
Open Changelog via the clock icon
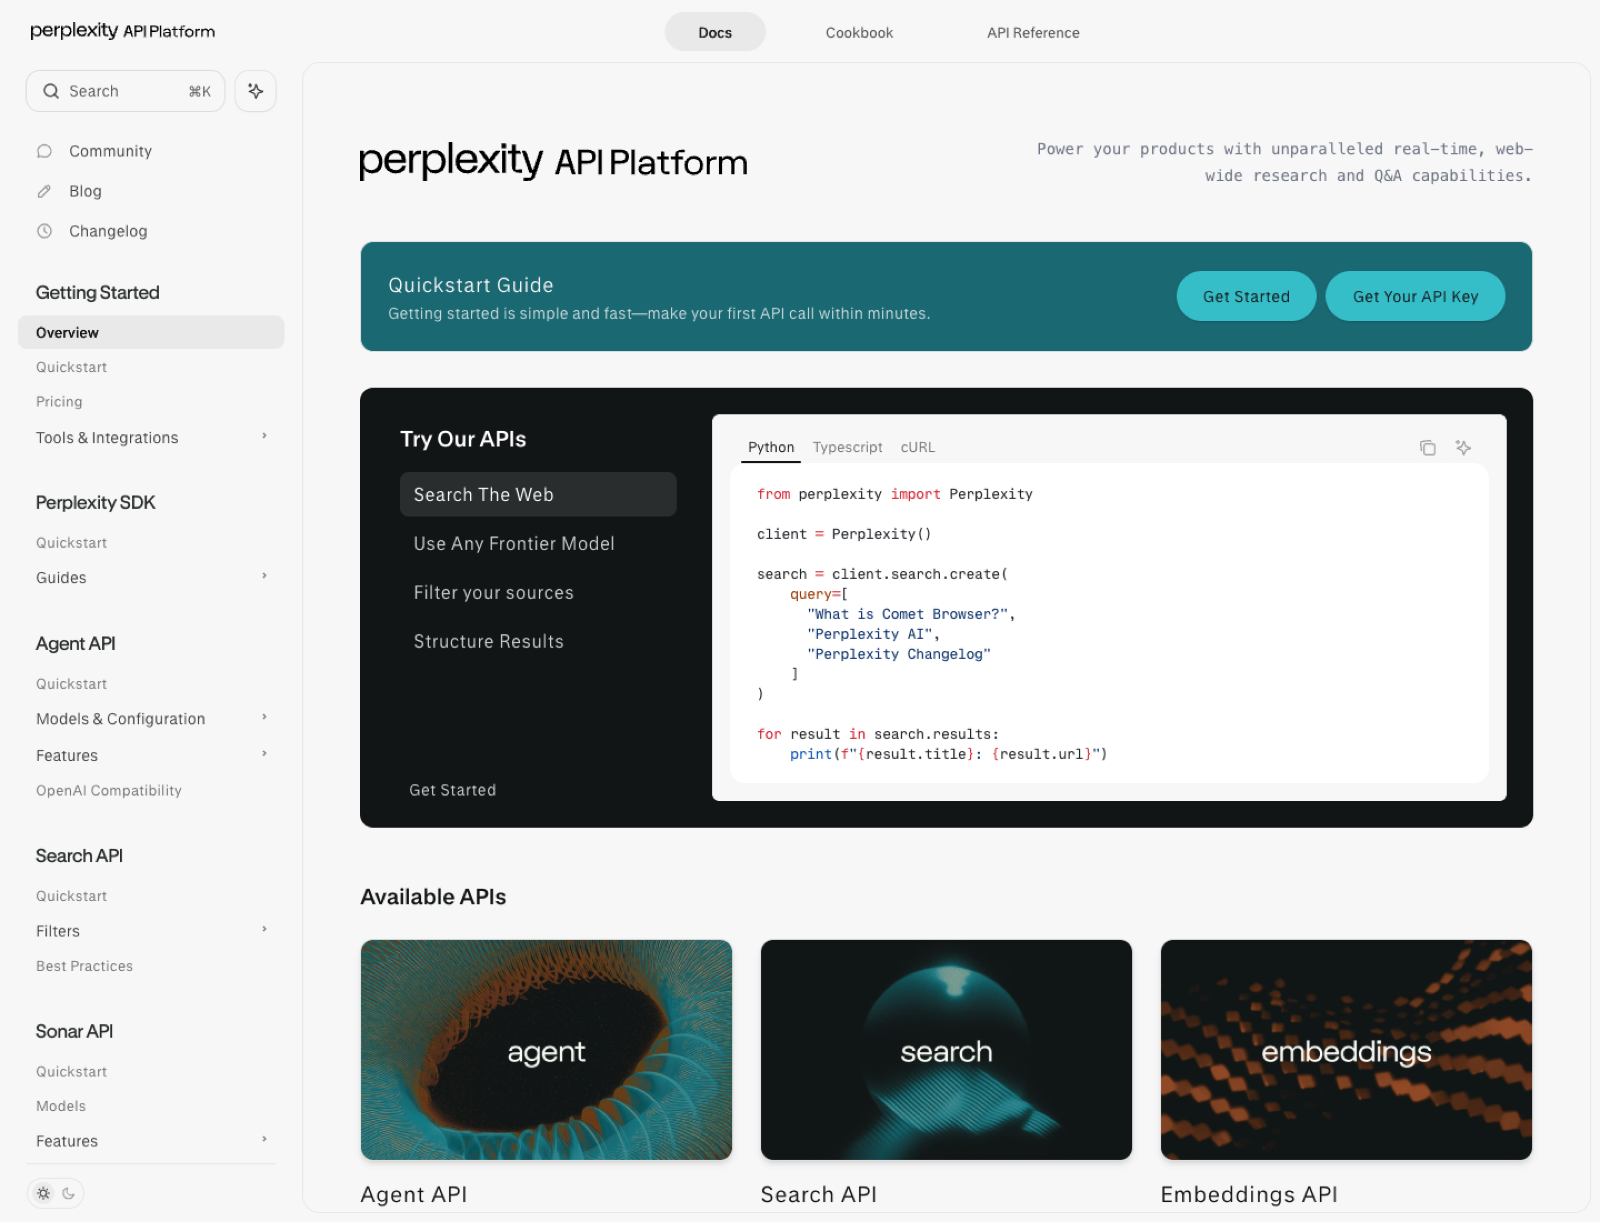pos(107,231)
